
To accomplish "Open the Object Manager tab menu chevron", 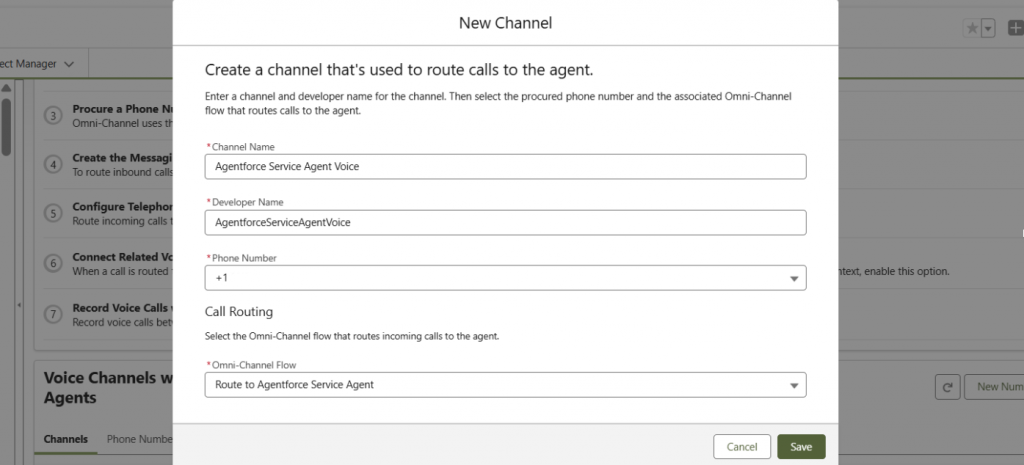I will [x=69, y=64].
